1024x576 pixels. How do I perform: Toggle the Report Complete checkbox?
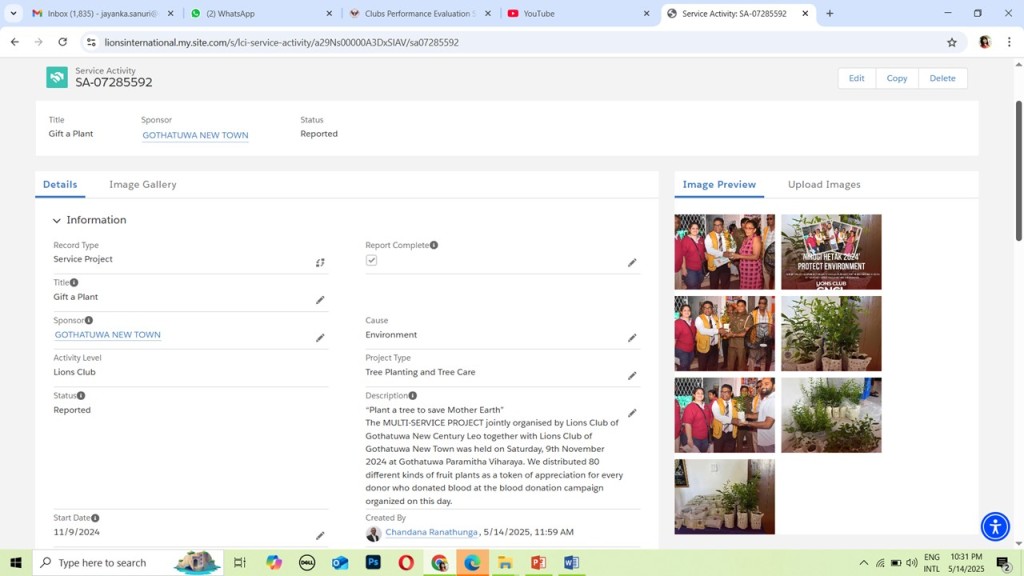[372, 260]
